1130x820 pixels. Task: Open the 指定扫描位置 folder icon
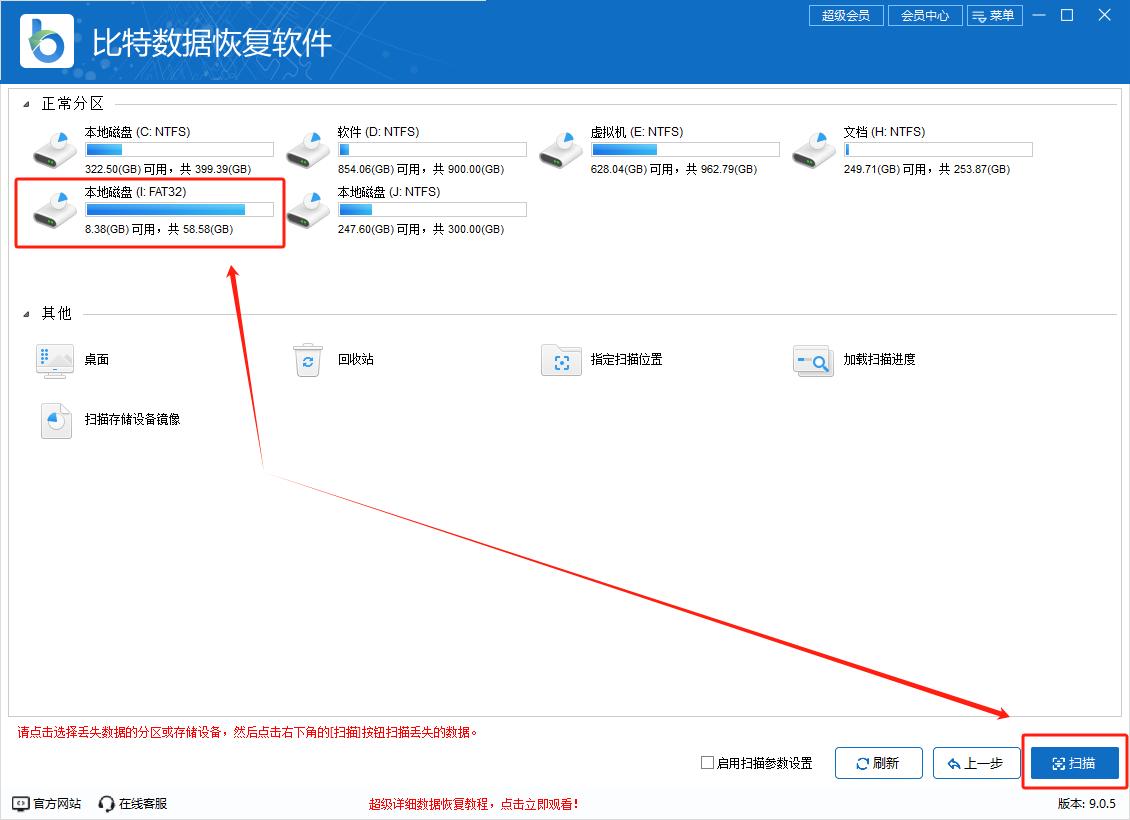561,360
